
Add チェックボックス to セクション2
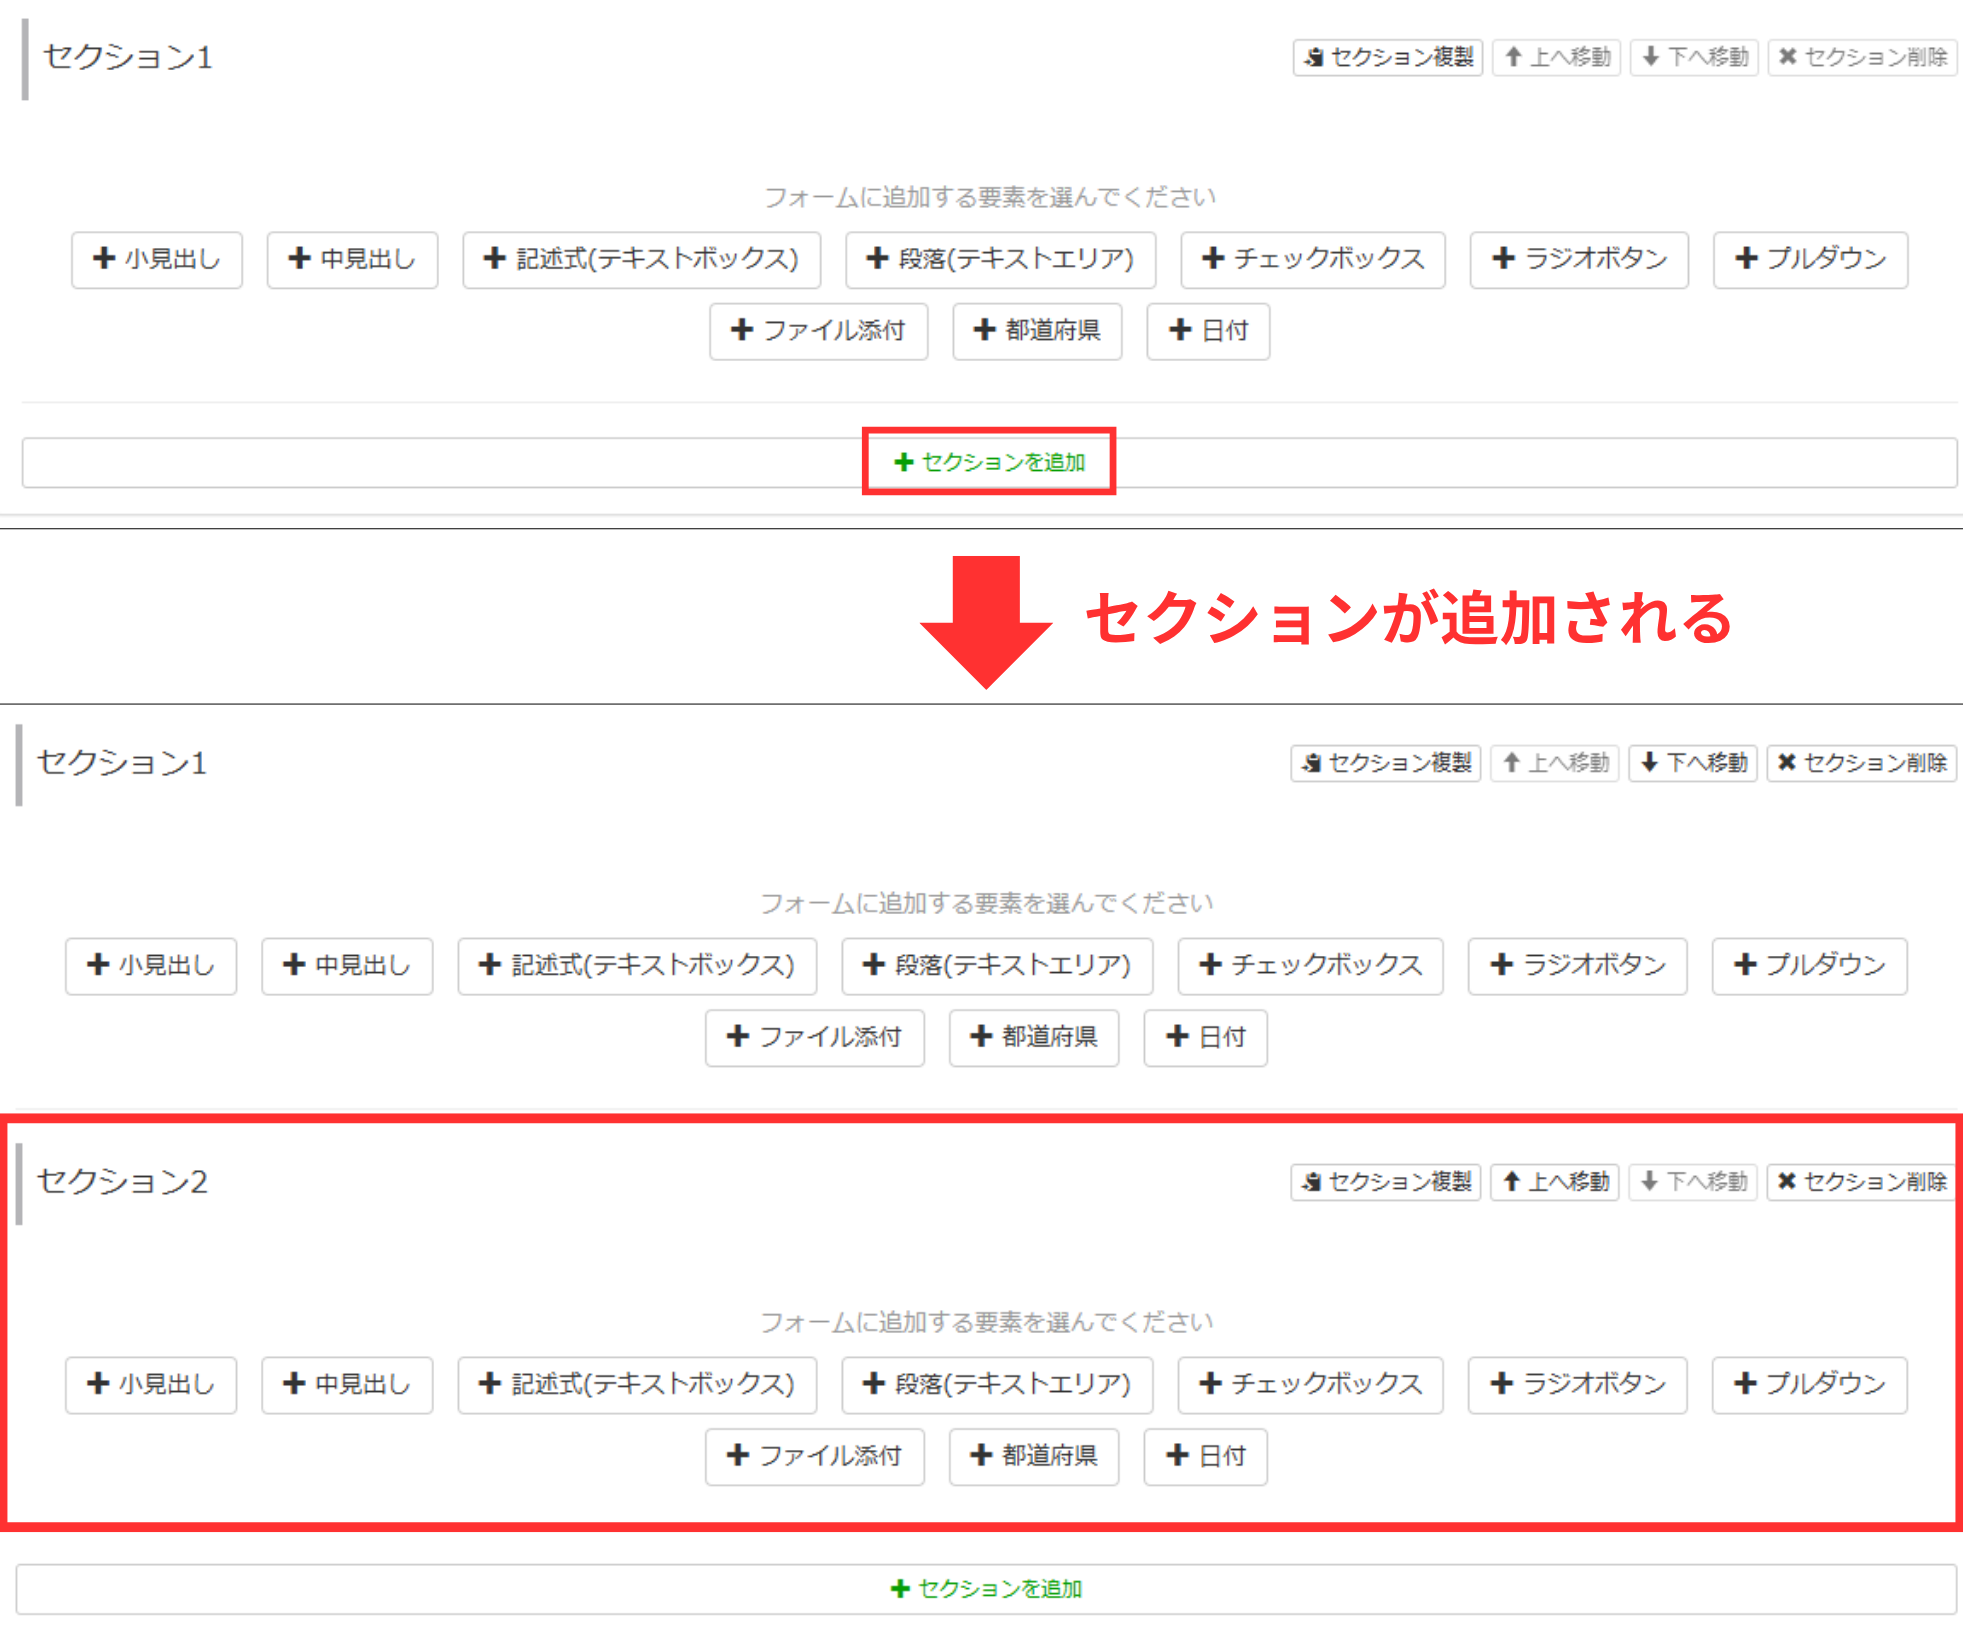point(1310,1385)
